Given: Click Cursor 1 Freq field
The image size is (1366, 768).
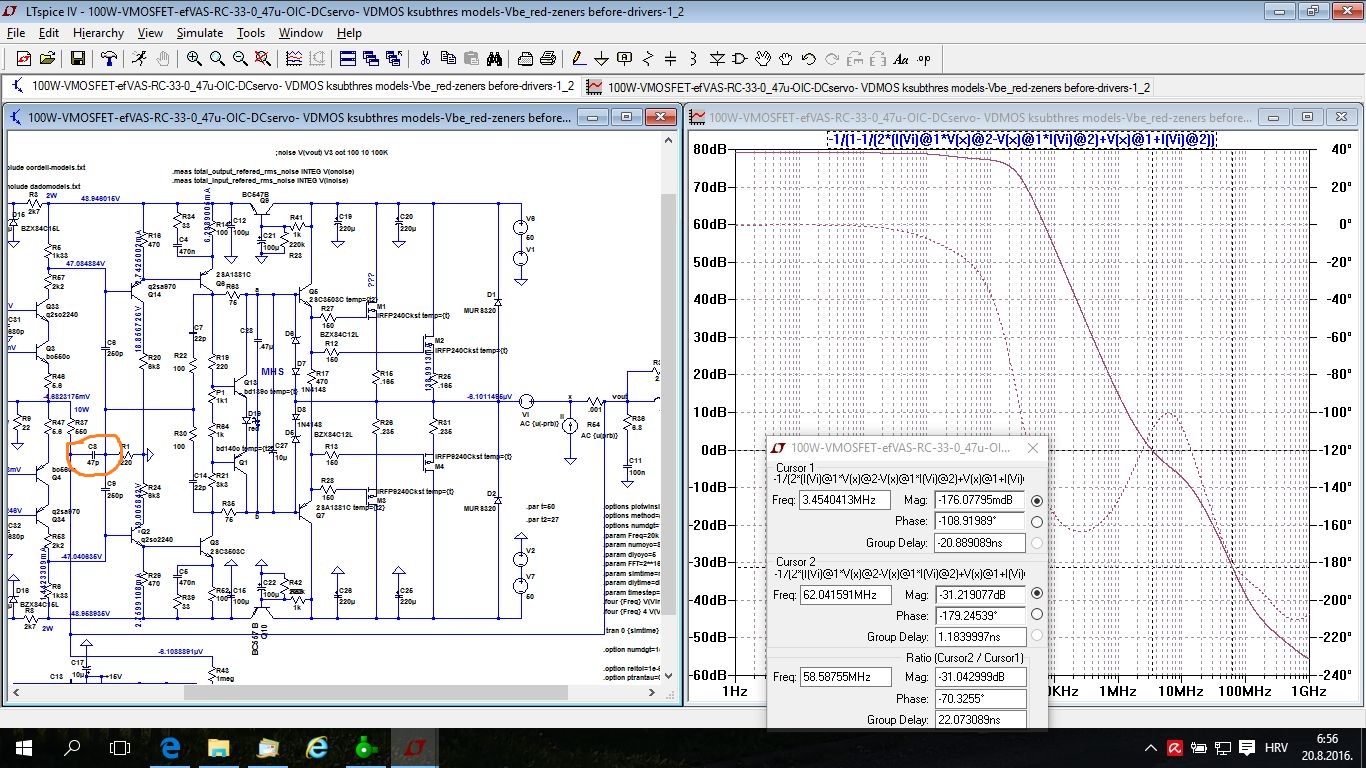Looking at the screenshot, I should 845,500.
